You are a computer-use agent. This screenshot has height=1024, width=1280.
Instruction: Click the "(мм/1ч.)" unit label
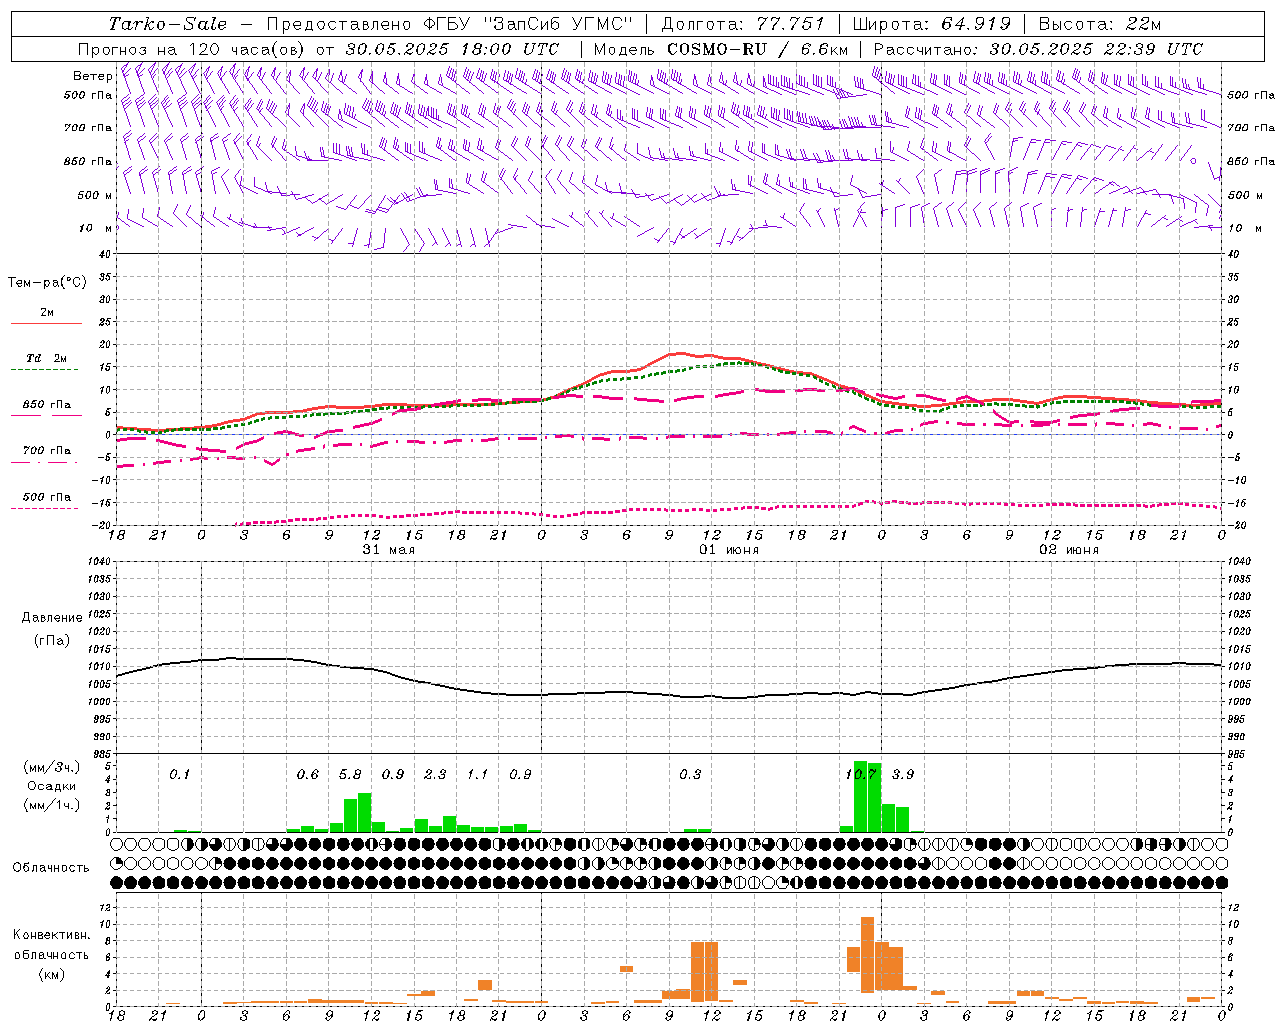(x=52, y=804)
